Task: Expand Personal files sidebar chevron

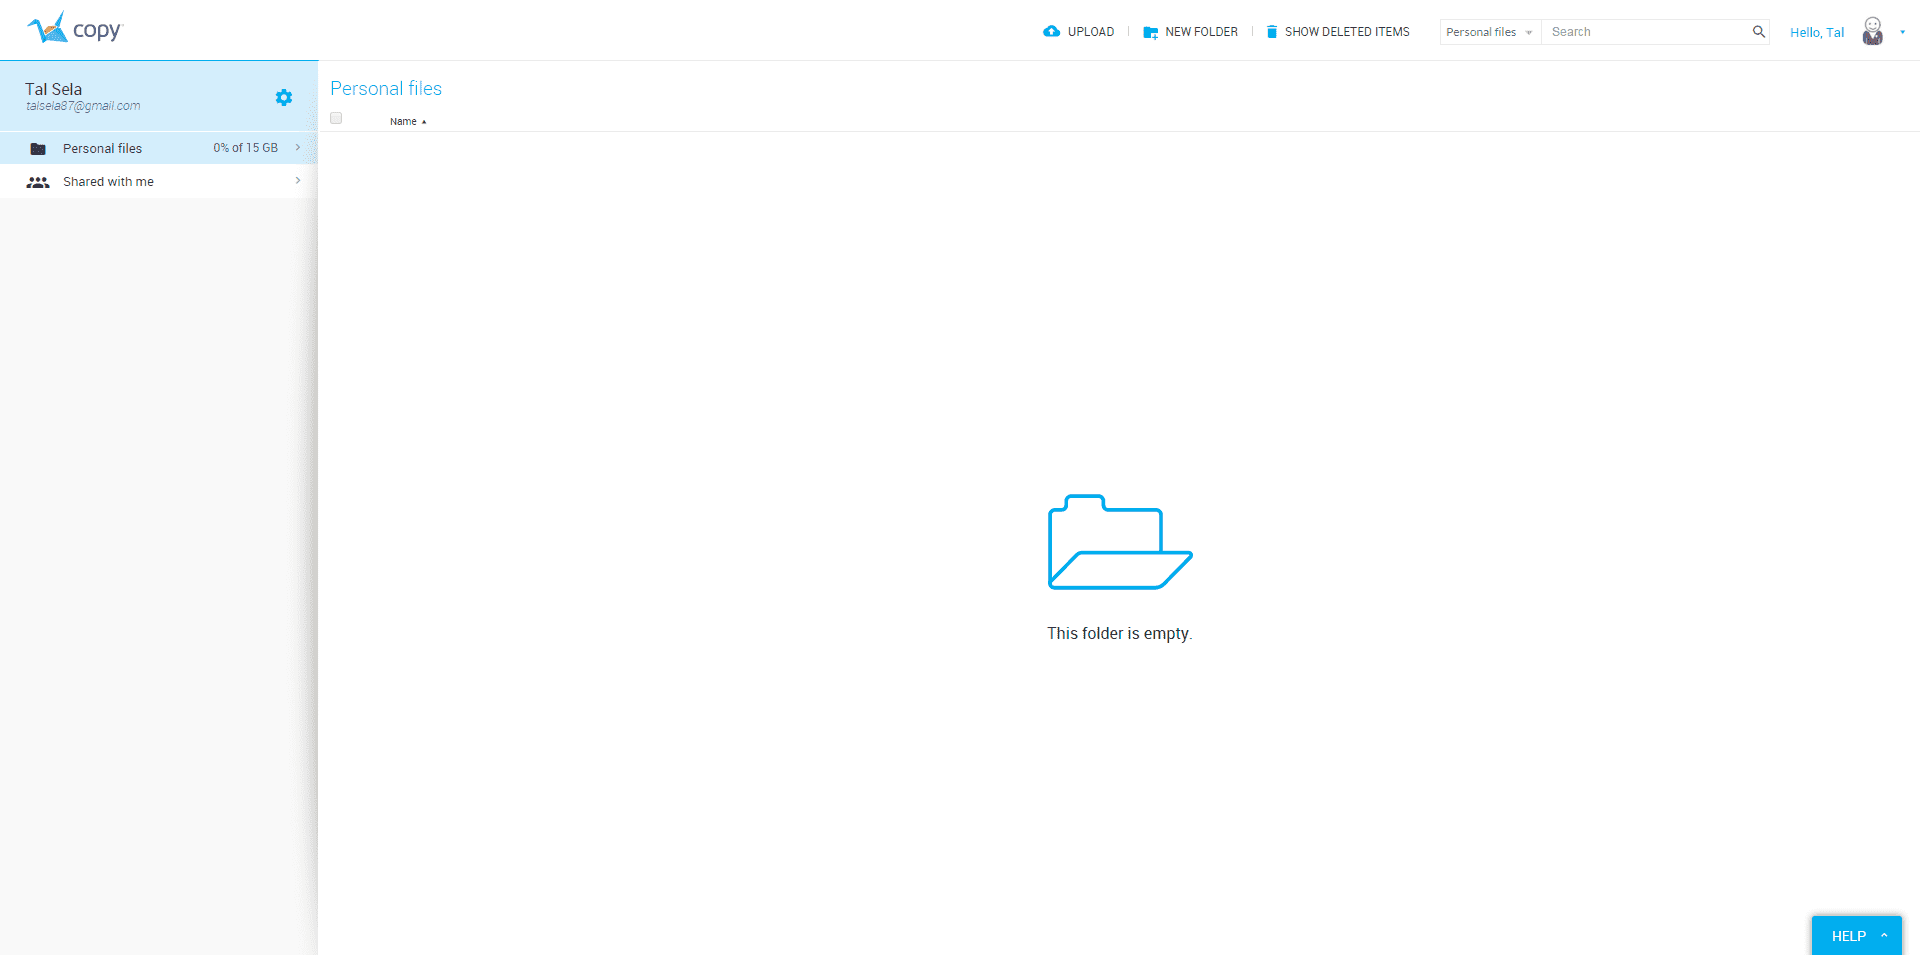Action: pyautogui.click(x=298, y=147)
